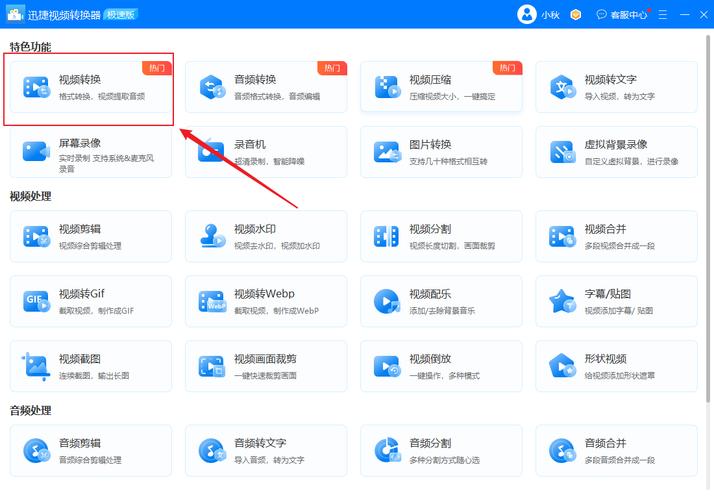
Task: Click the 小秋 user avatar
Action: click(x=527, y=14)
